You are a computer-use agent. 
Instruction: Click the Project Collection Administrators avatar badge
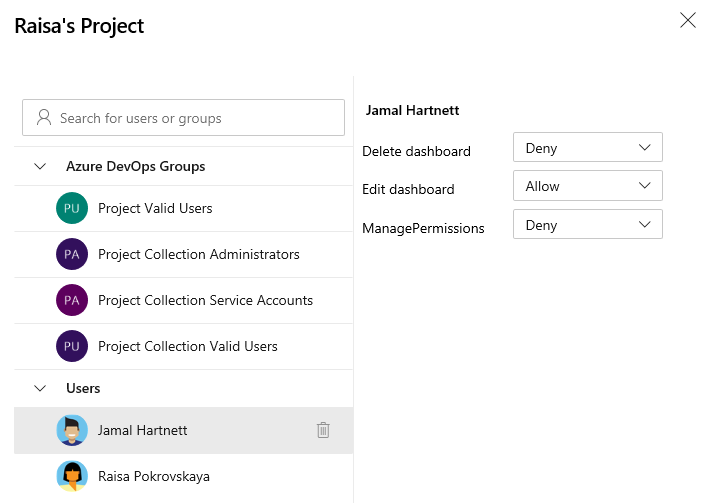tap(72, 254)
